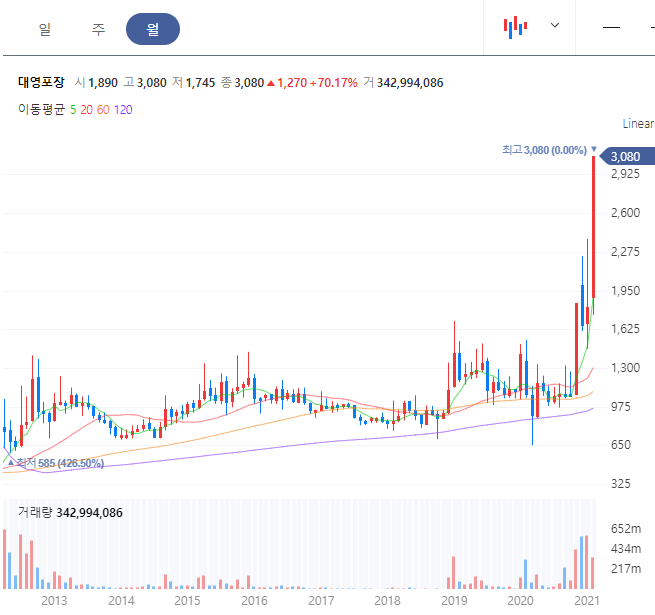
Task: Click the 2019 year label on time axis
Action: click(454, 601)
